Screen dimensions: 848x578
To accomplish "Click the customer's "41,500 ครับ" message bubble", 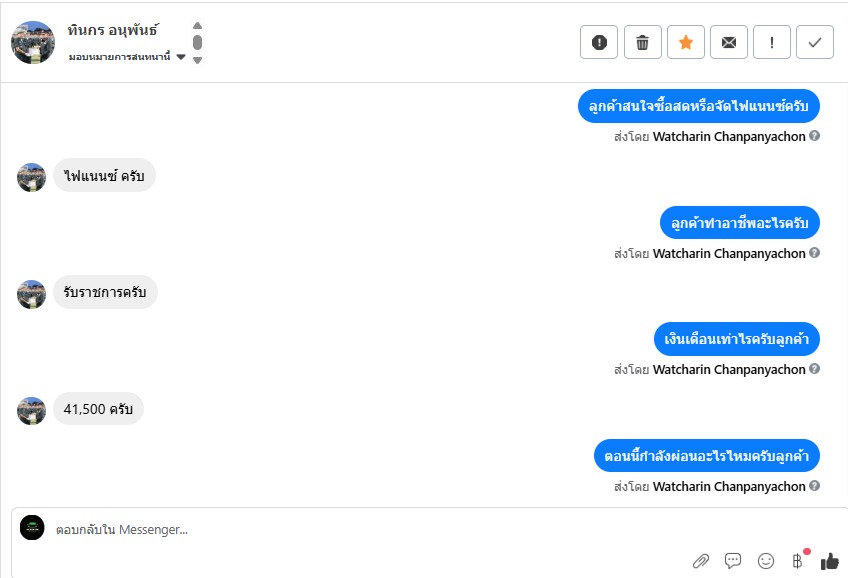I will pyautogui.click(x=98, y=409).
